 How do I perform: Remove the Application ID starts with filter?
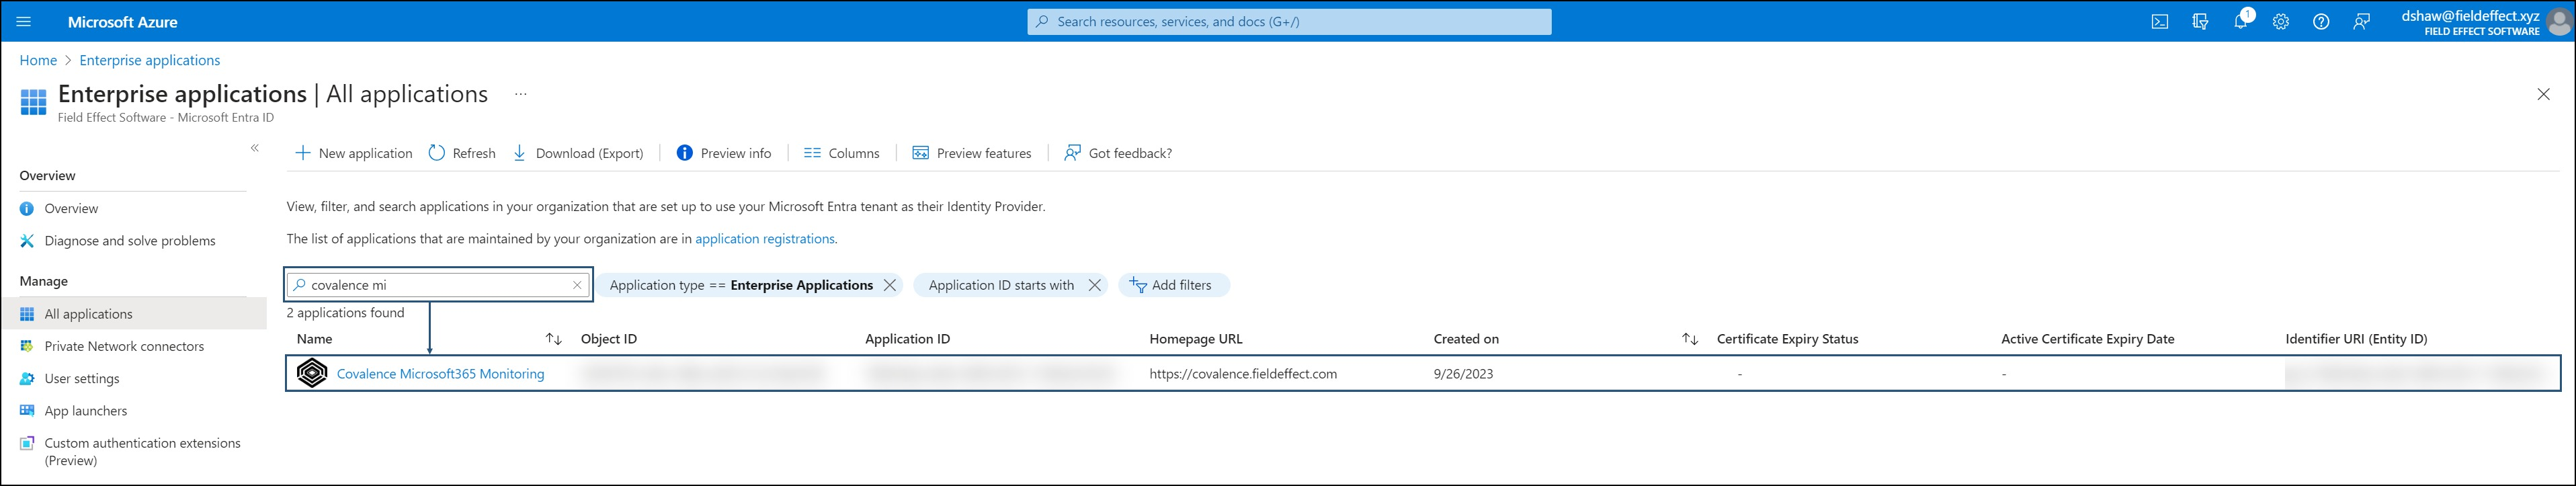[x=1095, y=285]
